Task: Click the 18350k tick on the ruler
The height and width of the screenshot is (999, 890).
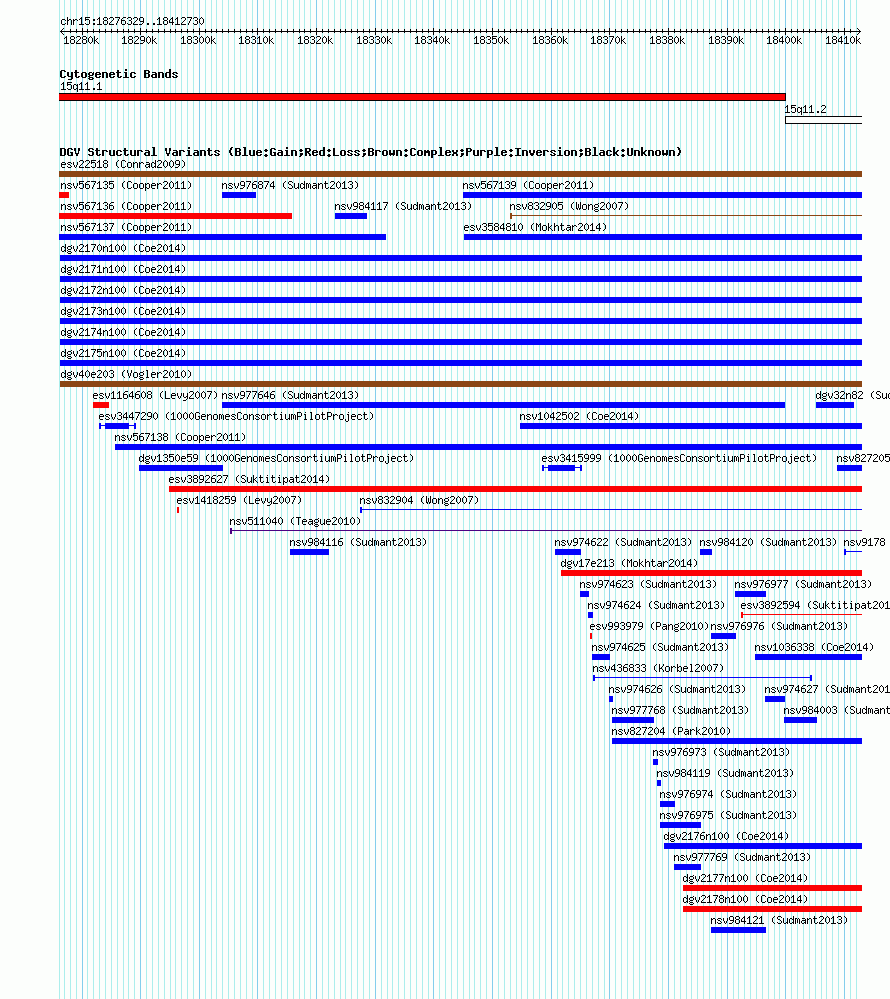Action: pos(491,40)
